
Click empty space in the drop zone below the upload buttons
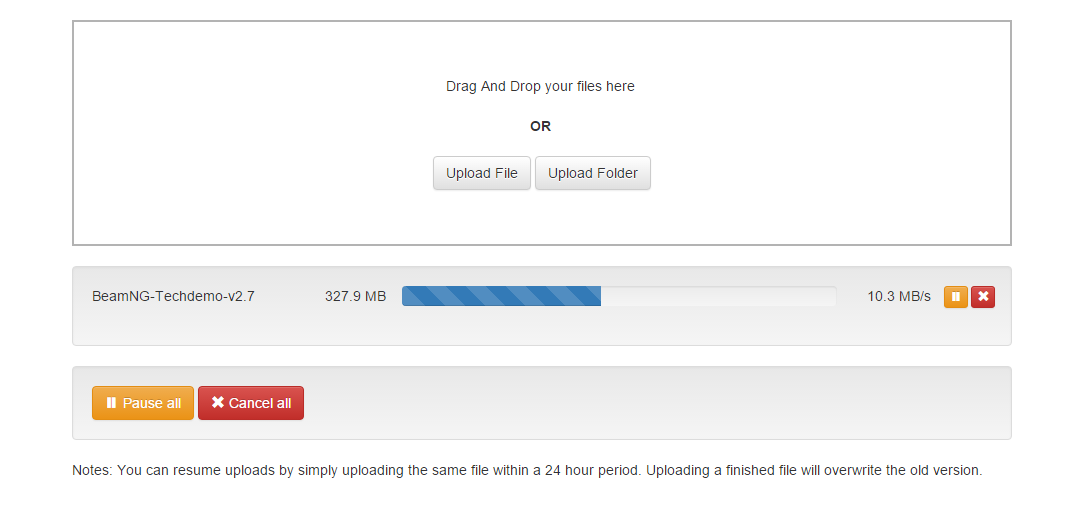point(541,217)
